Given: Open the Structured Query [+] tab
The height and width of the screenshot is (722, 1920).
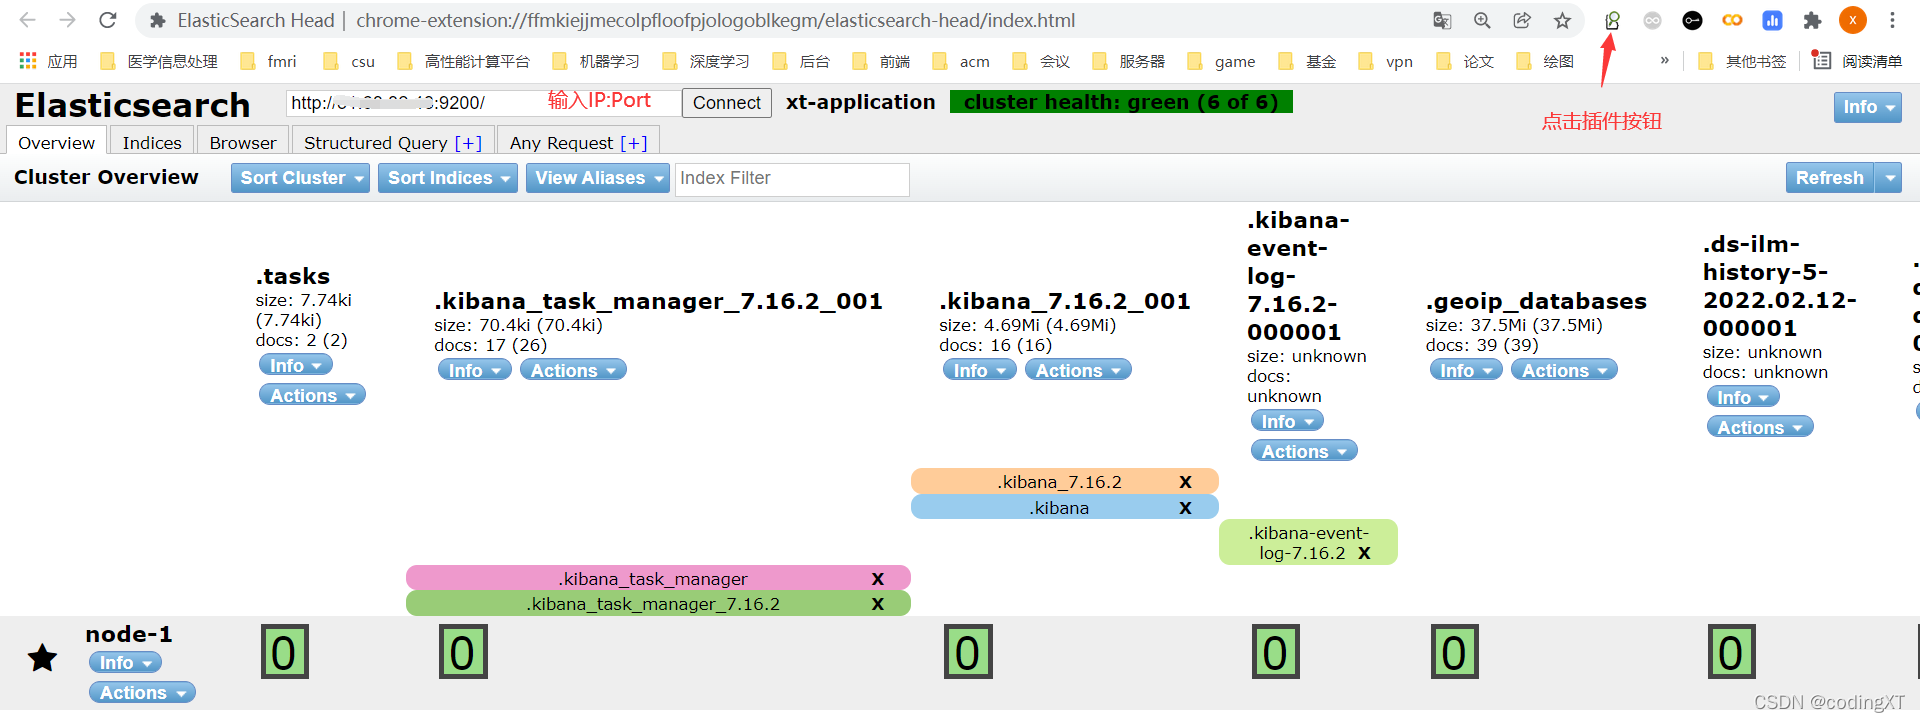Looking at the screenshot, I should coord(393,142).
